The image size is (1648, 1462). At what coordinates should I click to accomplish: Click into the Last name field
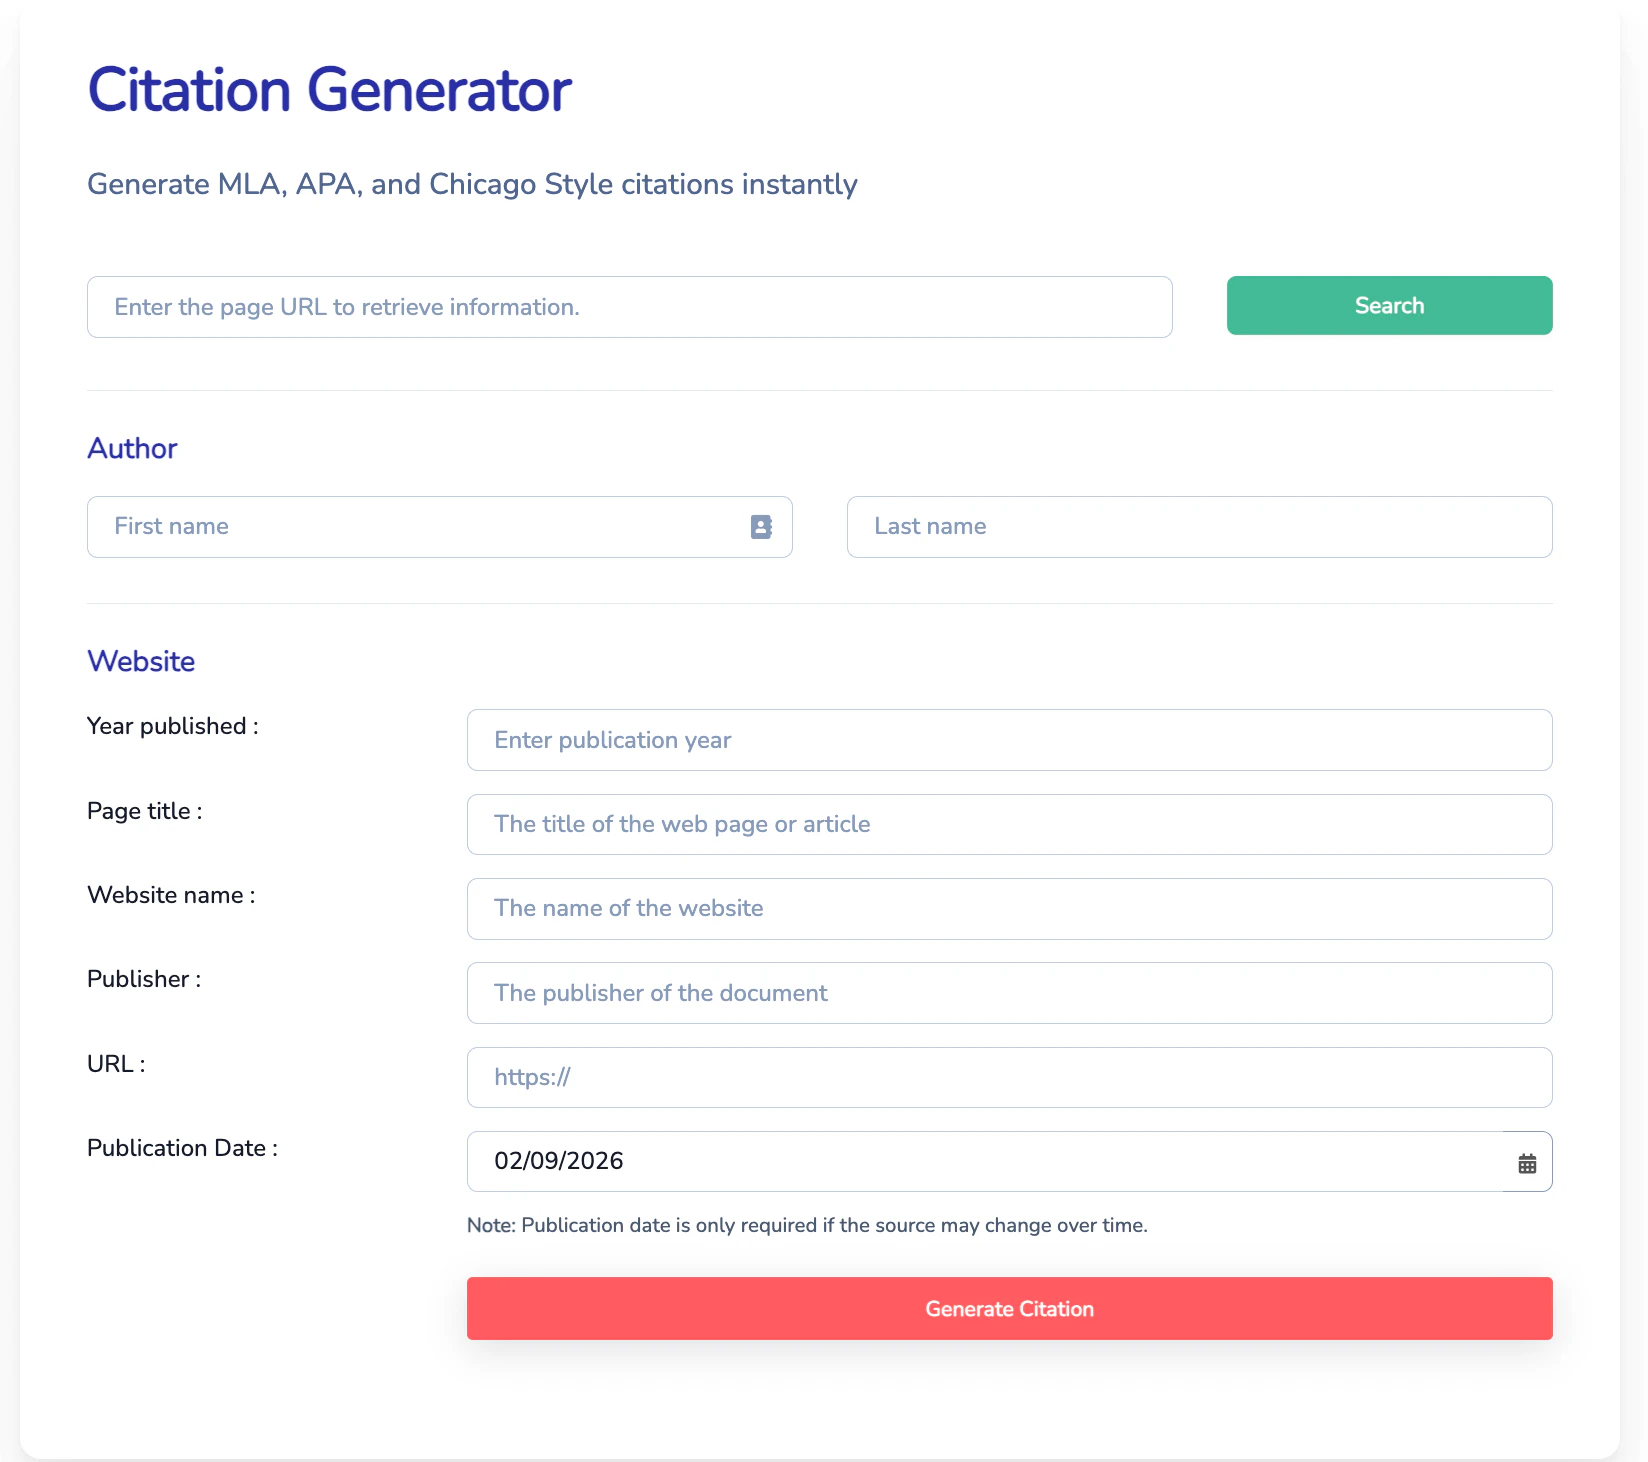(x=1199, y=527)
